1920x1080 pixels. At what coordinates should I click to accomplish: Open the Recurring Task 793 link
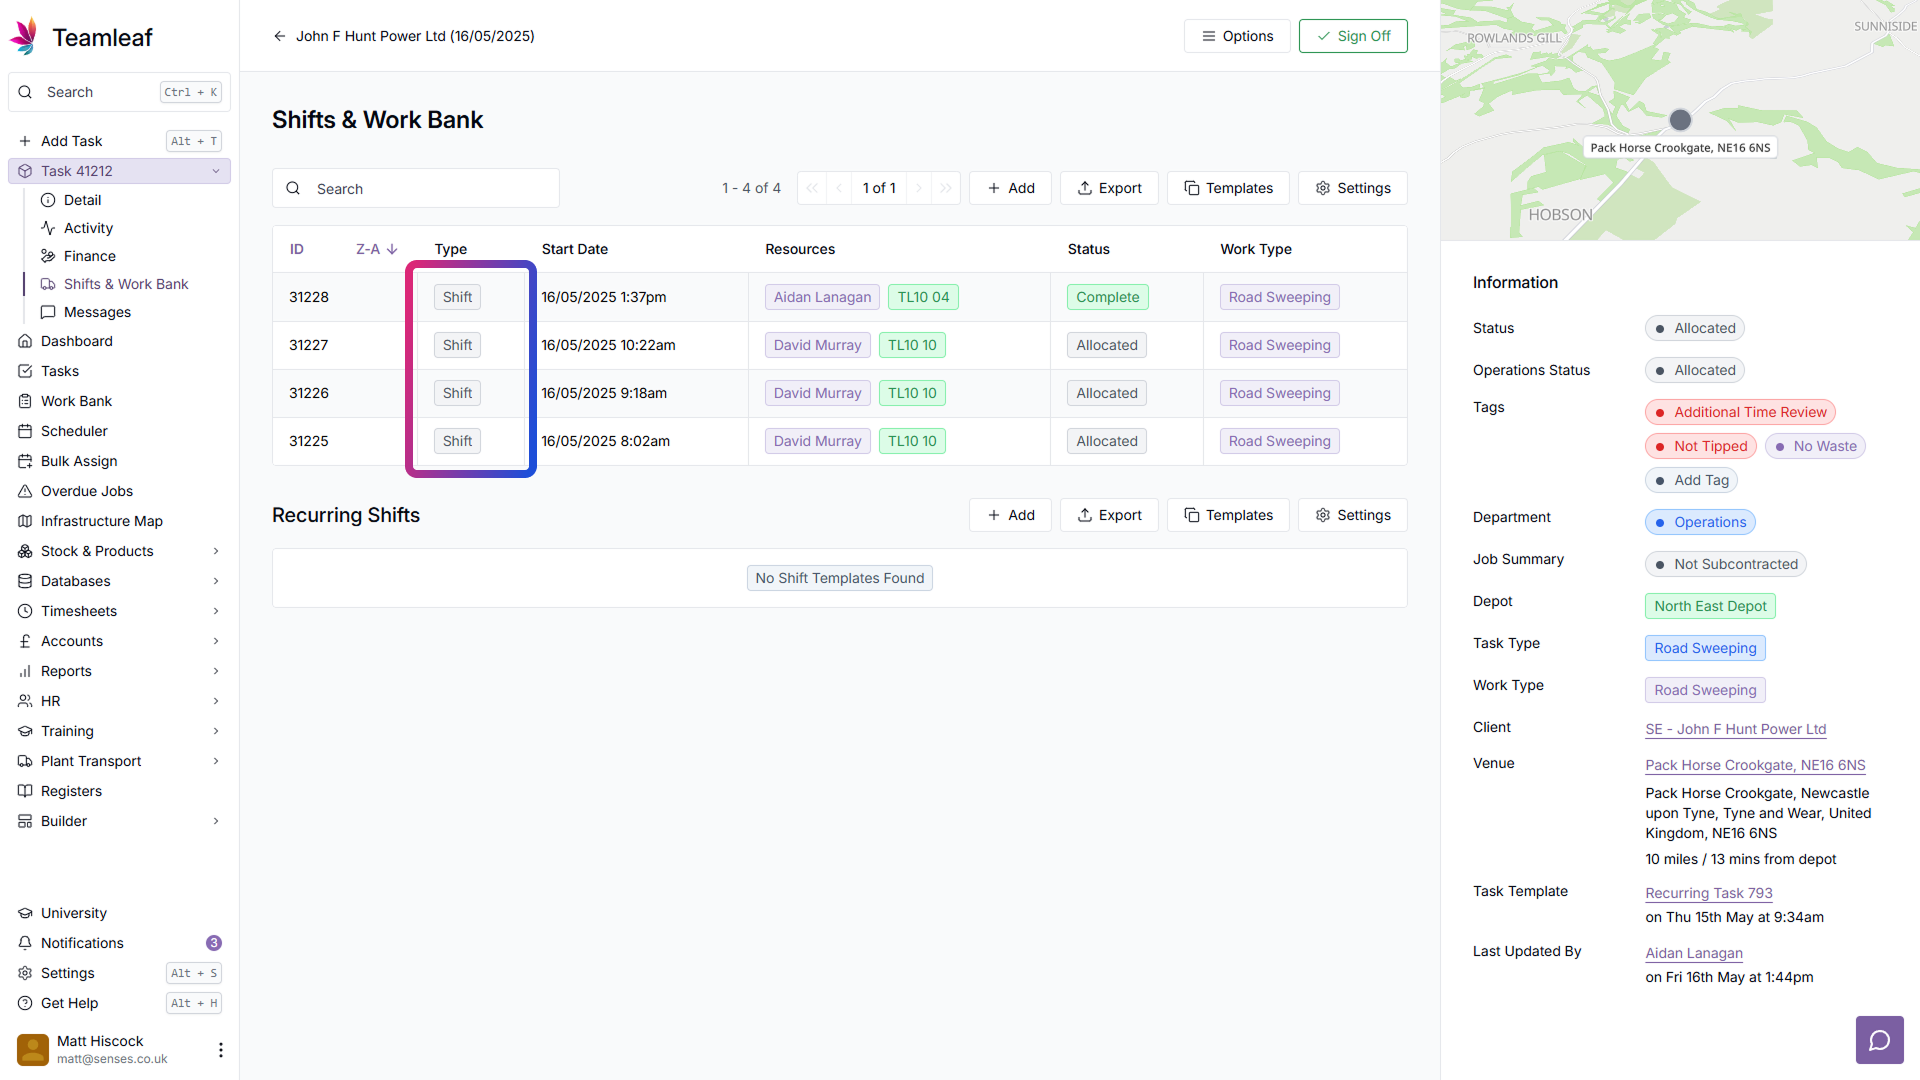click(x=1708, y=893)
